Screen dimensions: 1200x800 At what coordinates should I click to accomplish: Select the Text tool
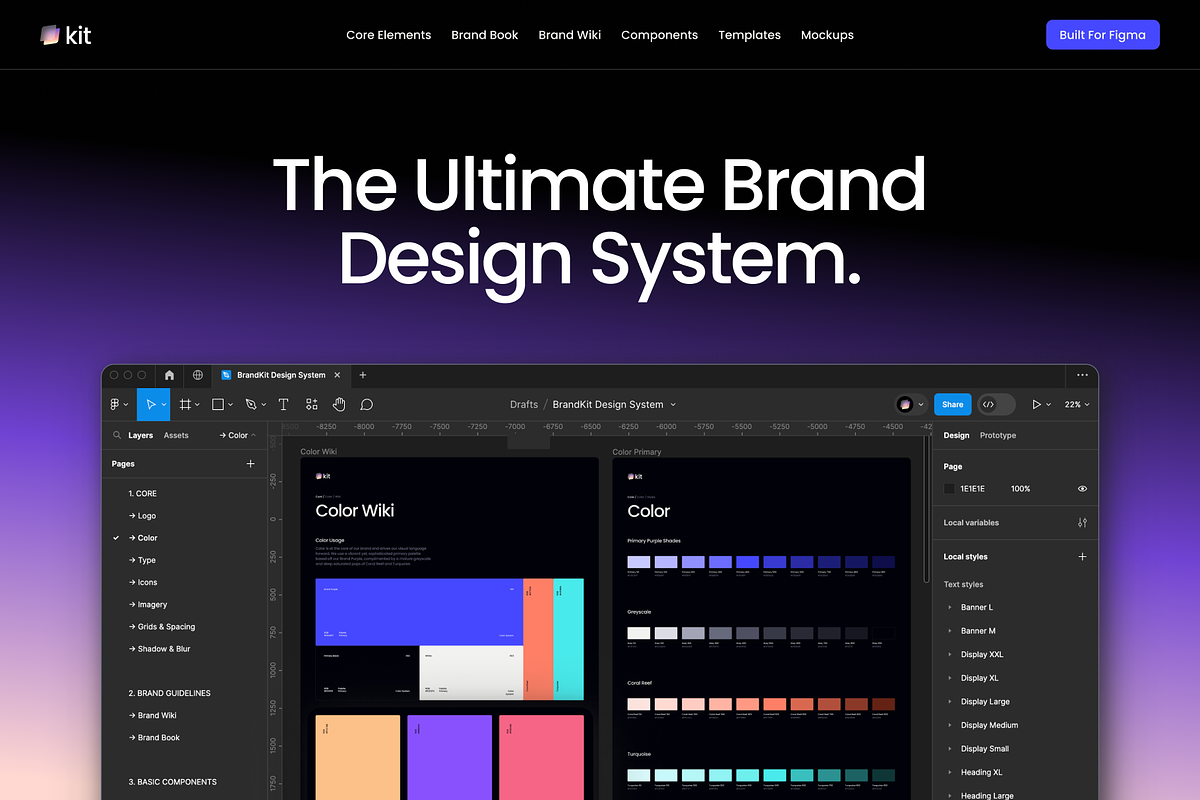pyautogui.click(x=283, y=404)
